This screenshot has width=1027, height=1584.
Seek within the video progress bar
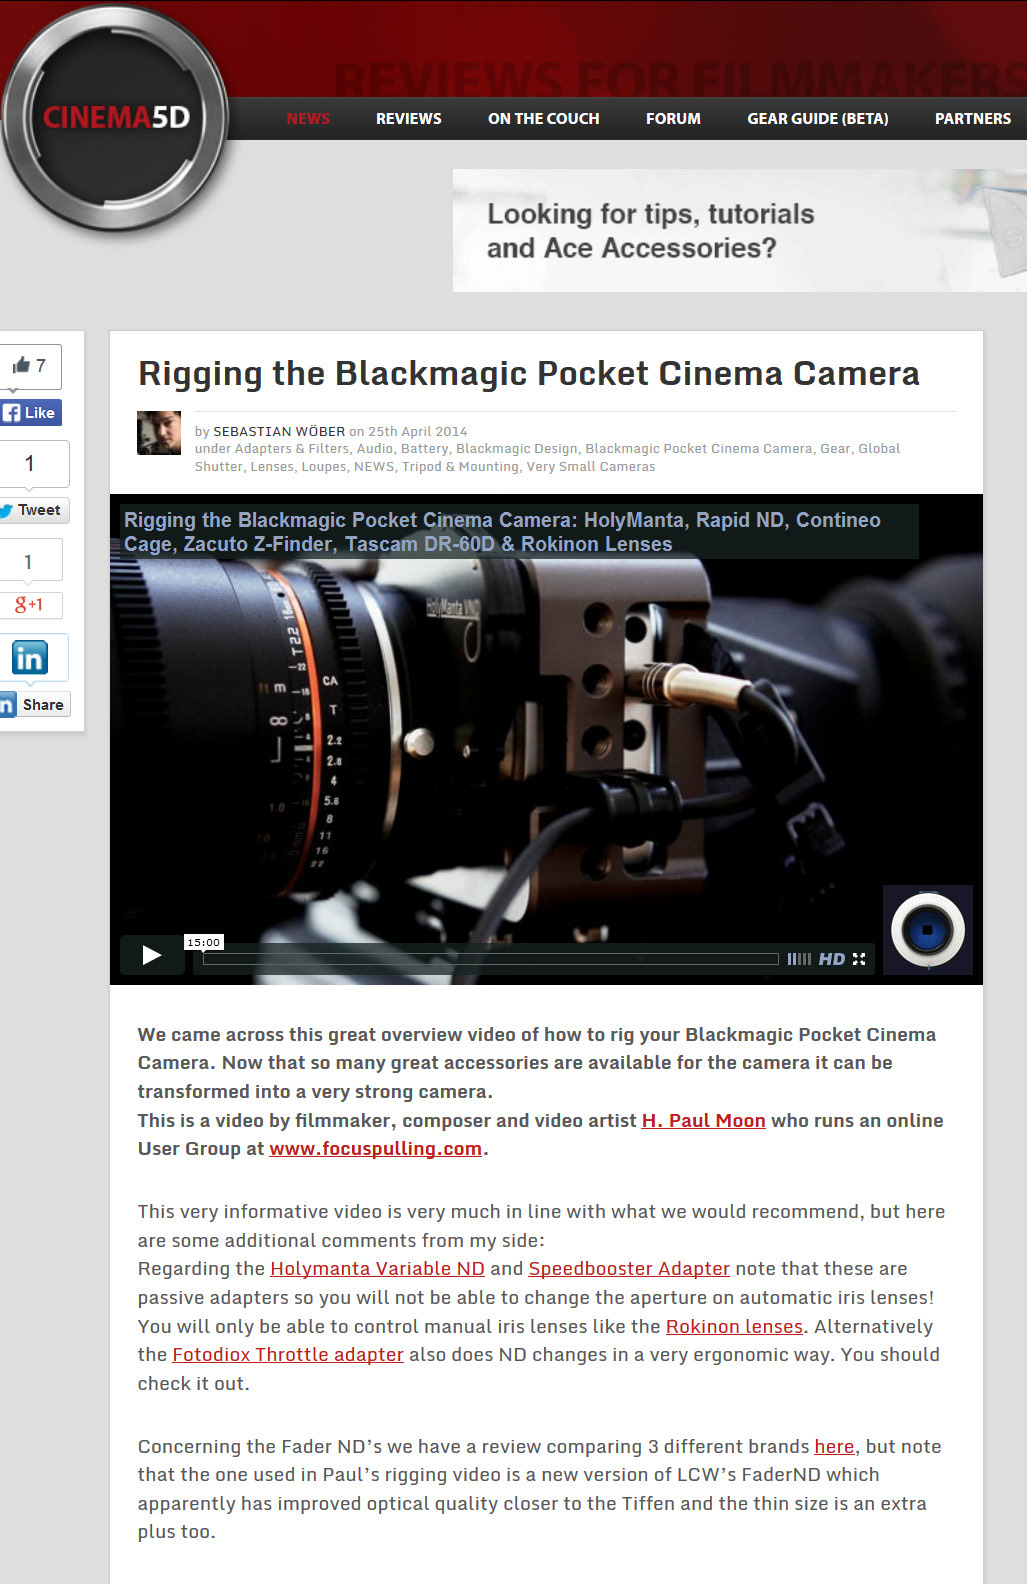pos(491,959)
